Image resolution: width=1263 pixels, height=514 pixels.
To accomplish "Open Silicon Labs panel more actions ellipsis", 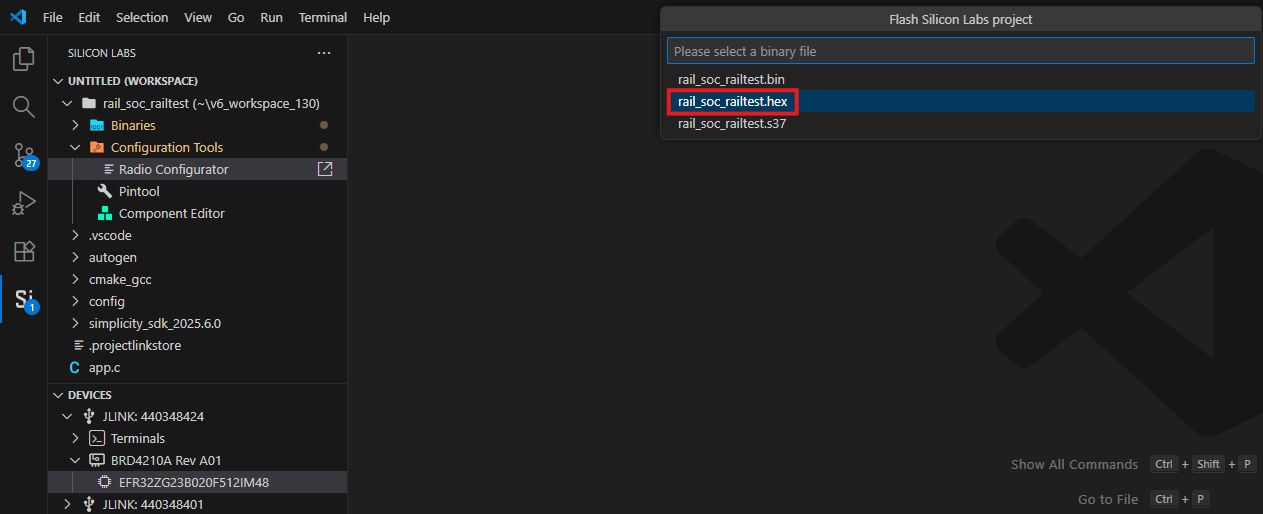I will click(x=323, y=53).
